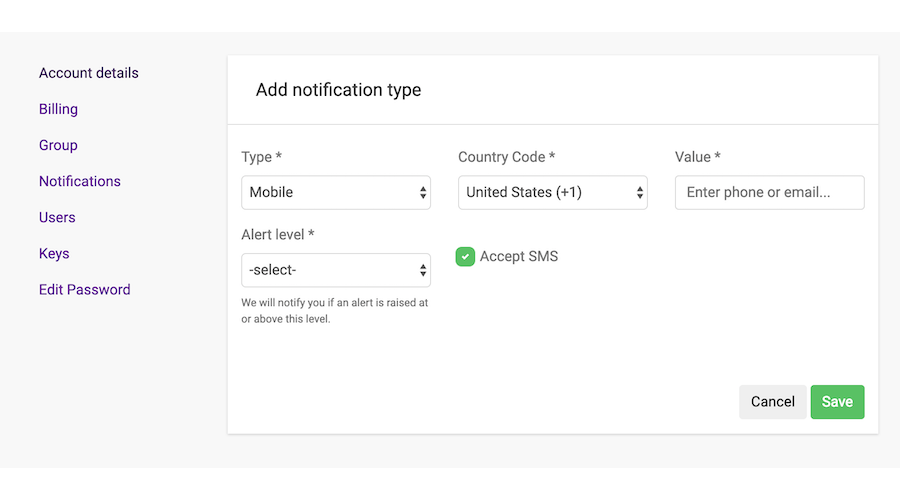Screen dimensions: 900x500
Task: Open the United States (+1) country dropdown
Action: [553, 192]
